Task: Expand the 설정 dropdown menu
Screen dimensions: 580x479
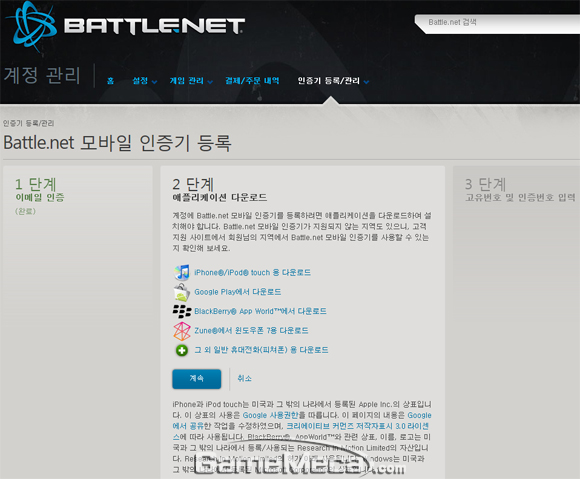Action: click(x=145, y=81)
